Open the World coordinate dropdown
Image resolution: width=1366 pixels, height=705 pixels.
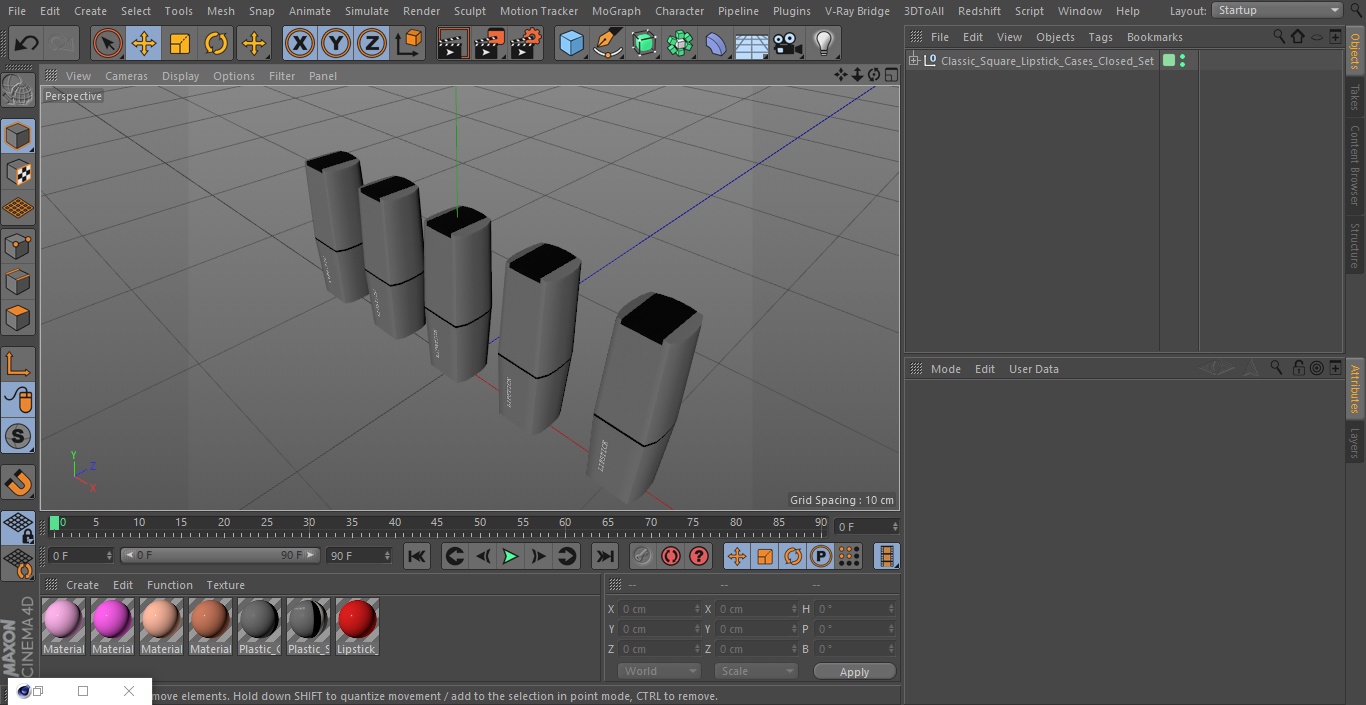(659, 671)
